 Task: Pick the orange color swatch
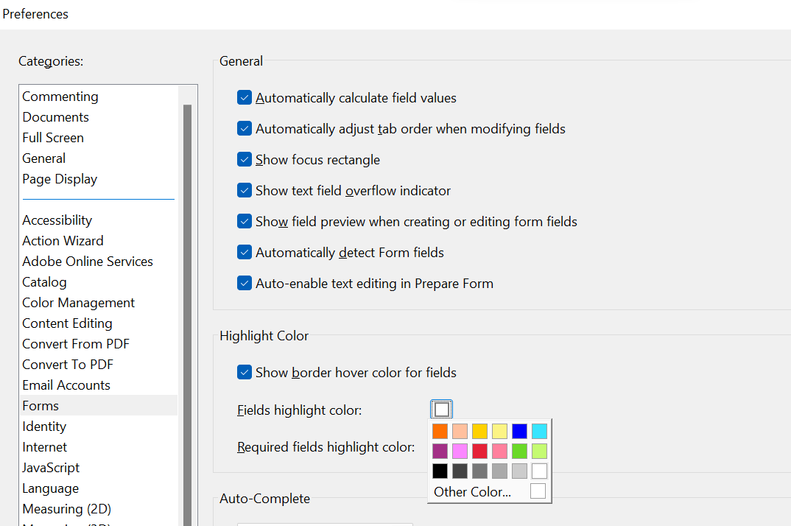pos(440,431)
